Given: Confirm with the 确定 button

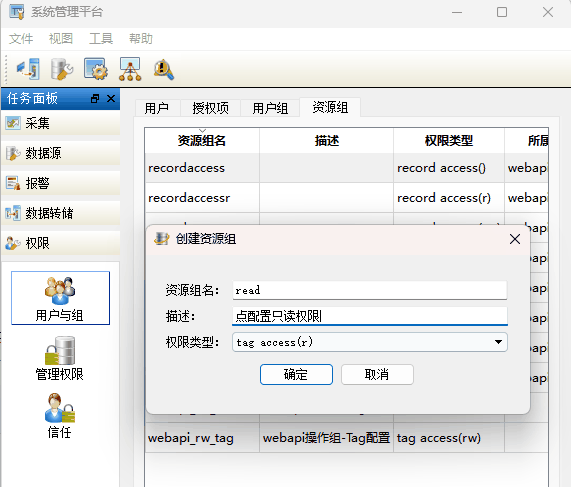Looking at the screenshot, I should pyautogui.click(x=296, y=374).
